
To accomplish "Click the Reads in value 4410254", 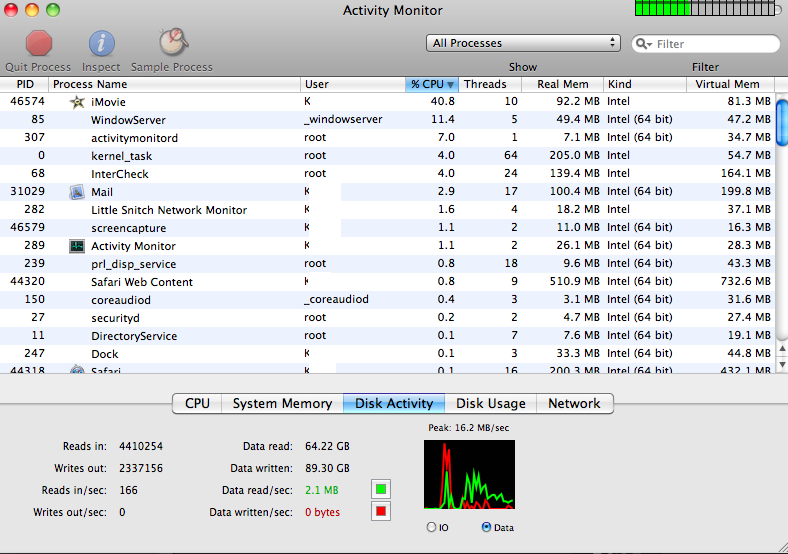I will [x=141, y=446].
